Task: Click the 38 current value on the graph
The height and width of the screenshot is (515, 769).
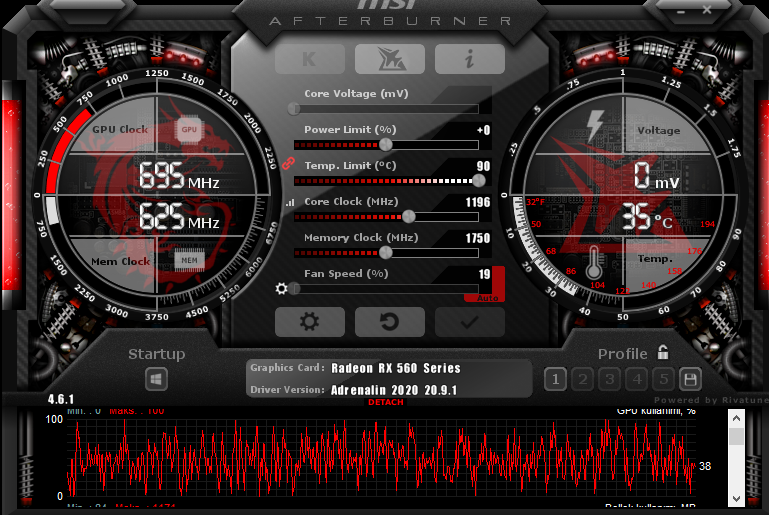Action: 705,466
